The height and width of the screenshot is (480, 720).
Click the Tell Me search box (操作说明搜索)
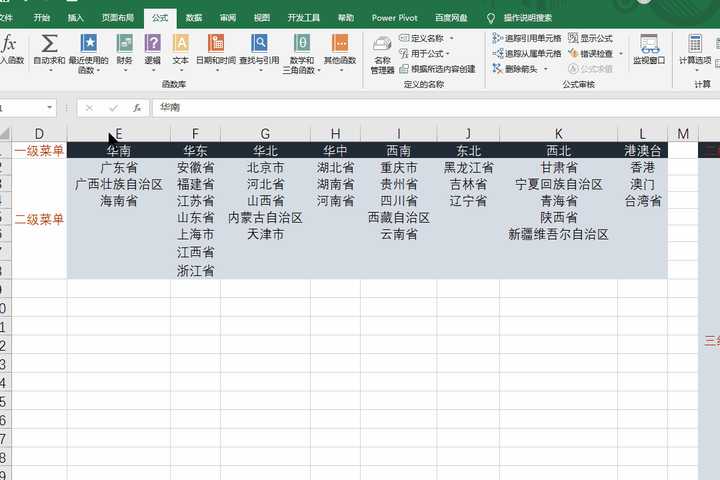(x=528, y=18)
